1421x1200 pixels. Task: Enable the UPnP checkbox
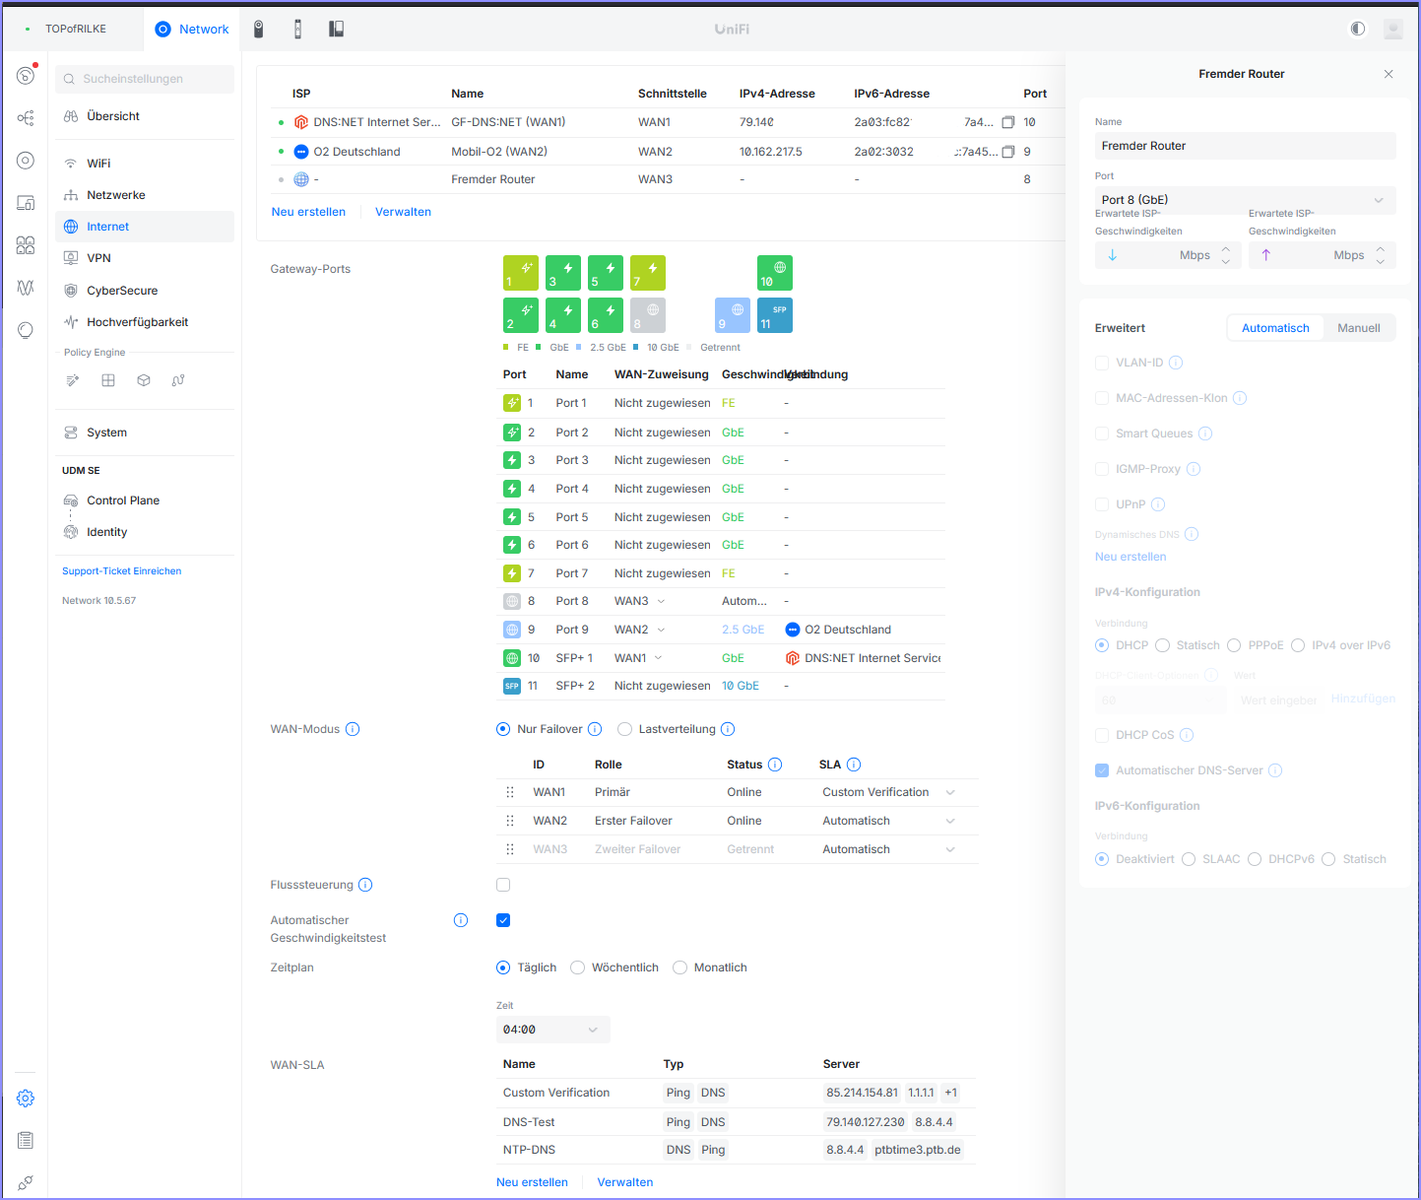[1102, 505]
